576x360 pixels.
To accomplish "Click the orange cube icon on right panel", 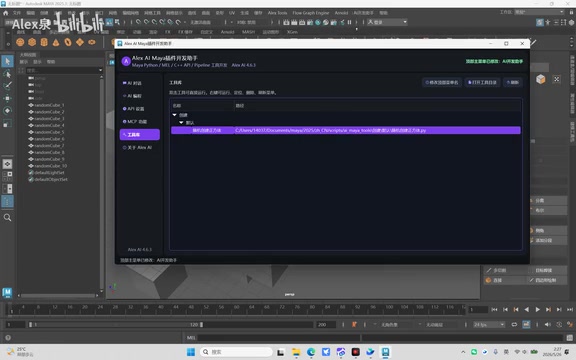I will pyautogui.click(x=540, y=79).
